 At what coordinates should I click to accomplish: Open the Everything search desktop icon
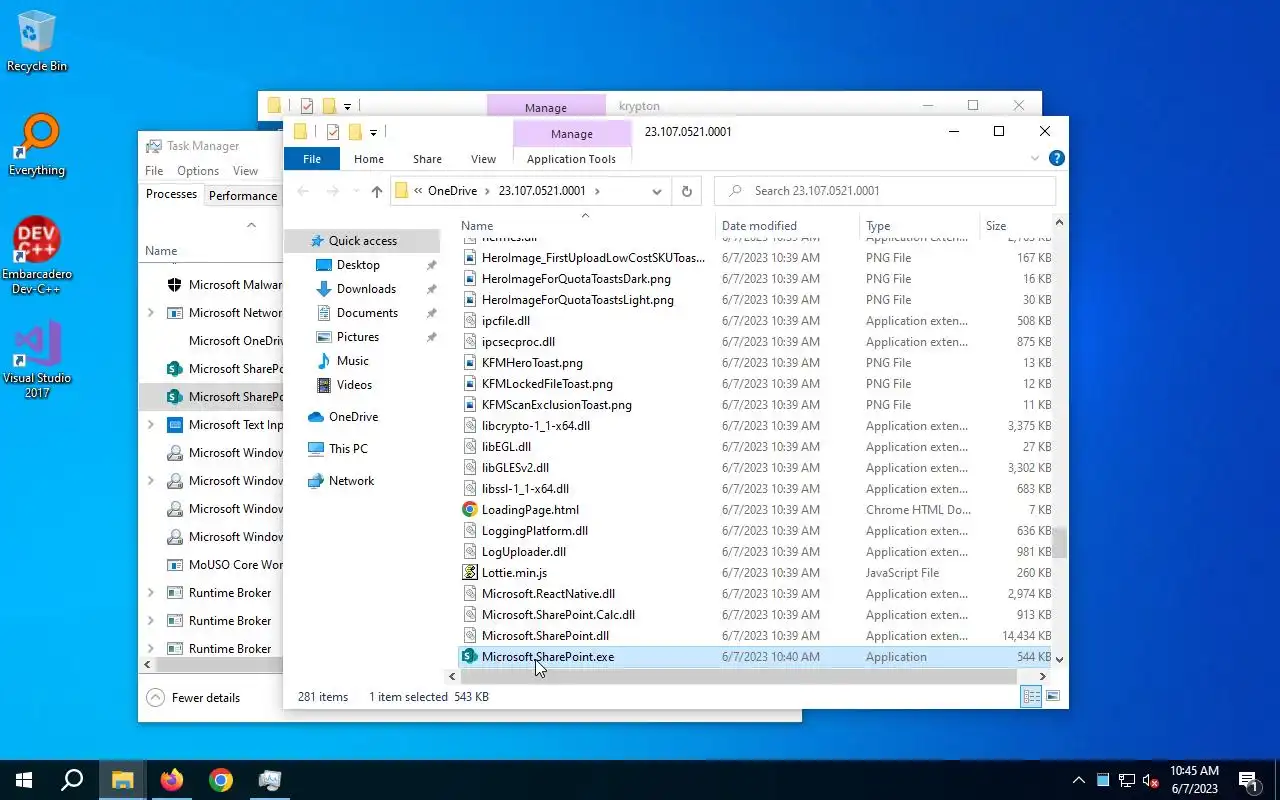pyautogui.click(x=37, y=146)
